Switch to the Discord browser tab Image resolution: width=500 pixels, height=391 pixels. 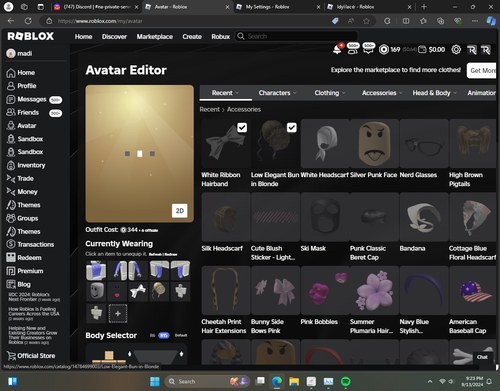96,7
